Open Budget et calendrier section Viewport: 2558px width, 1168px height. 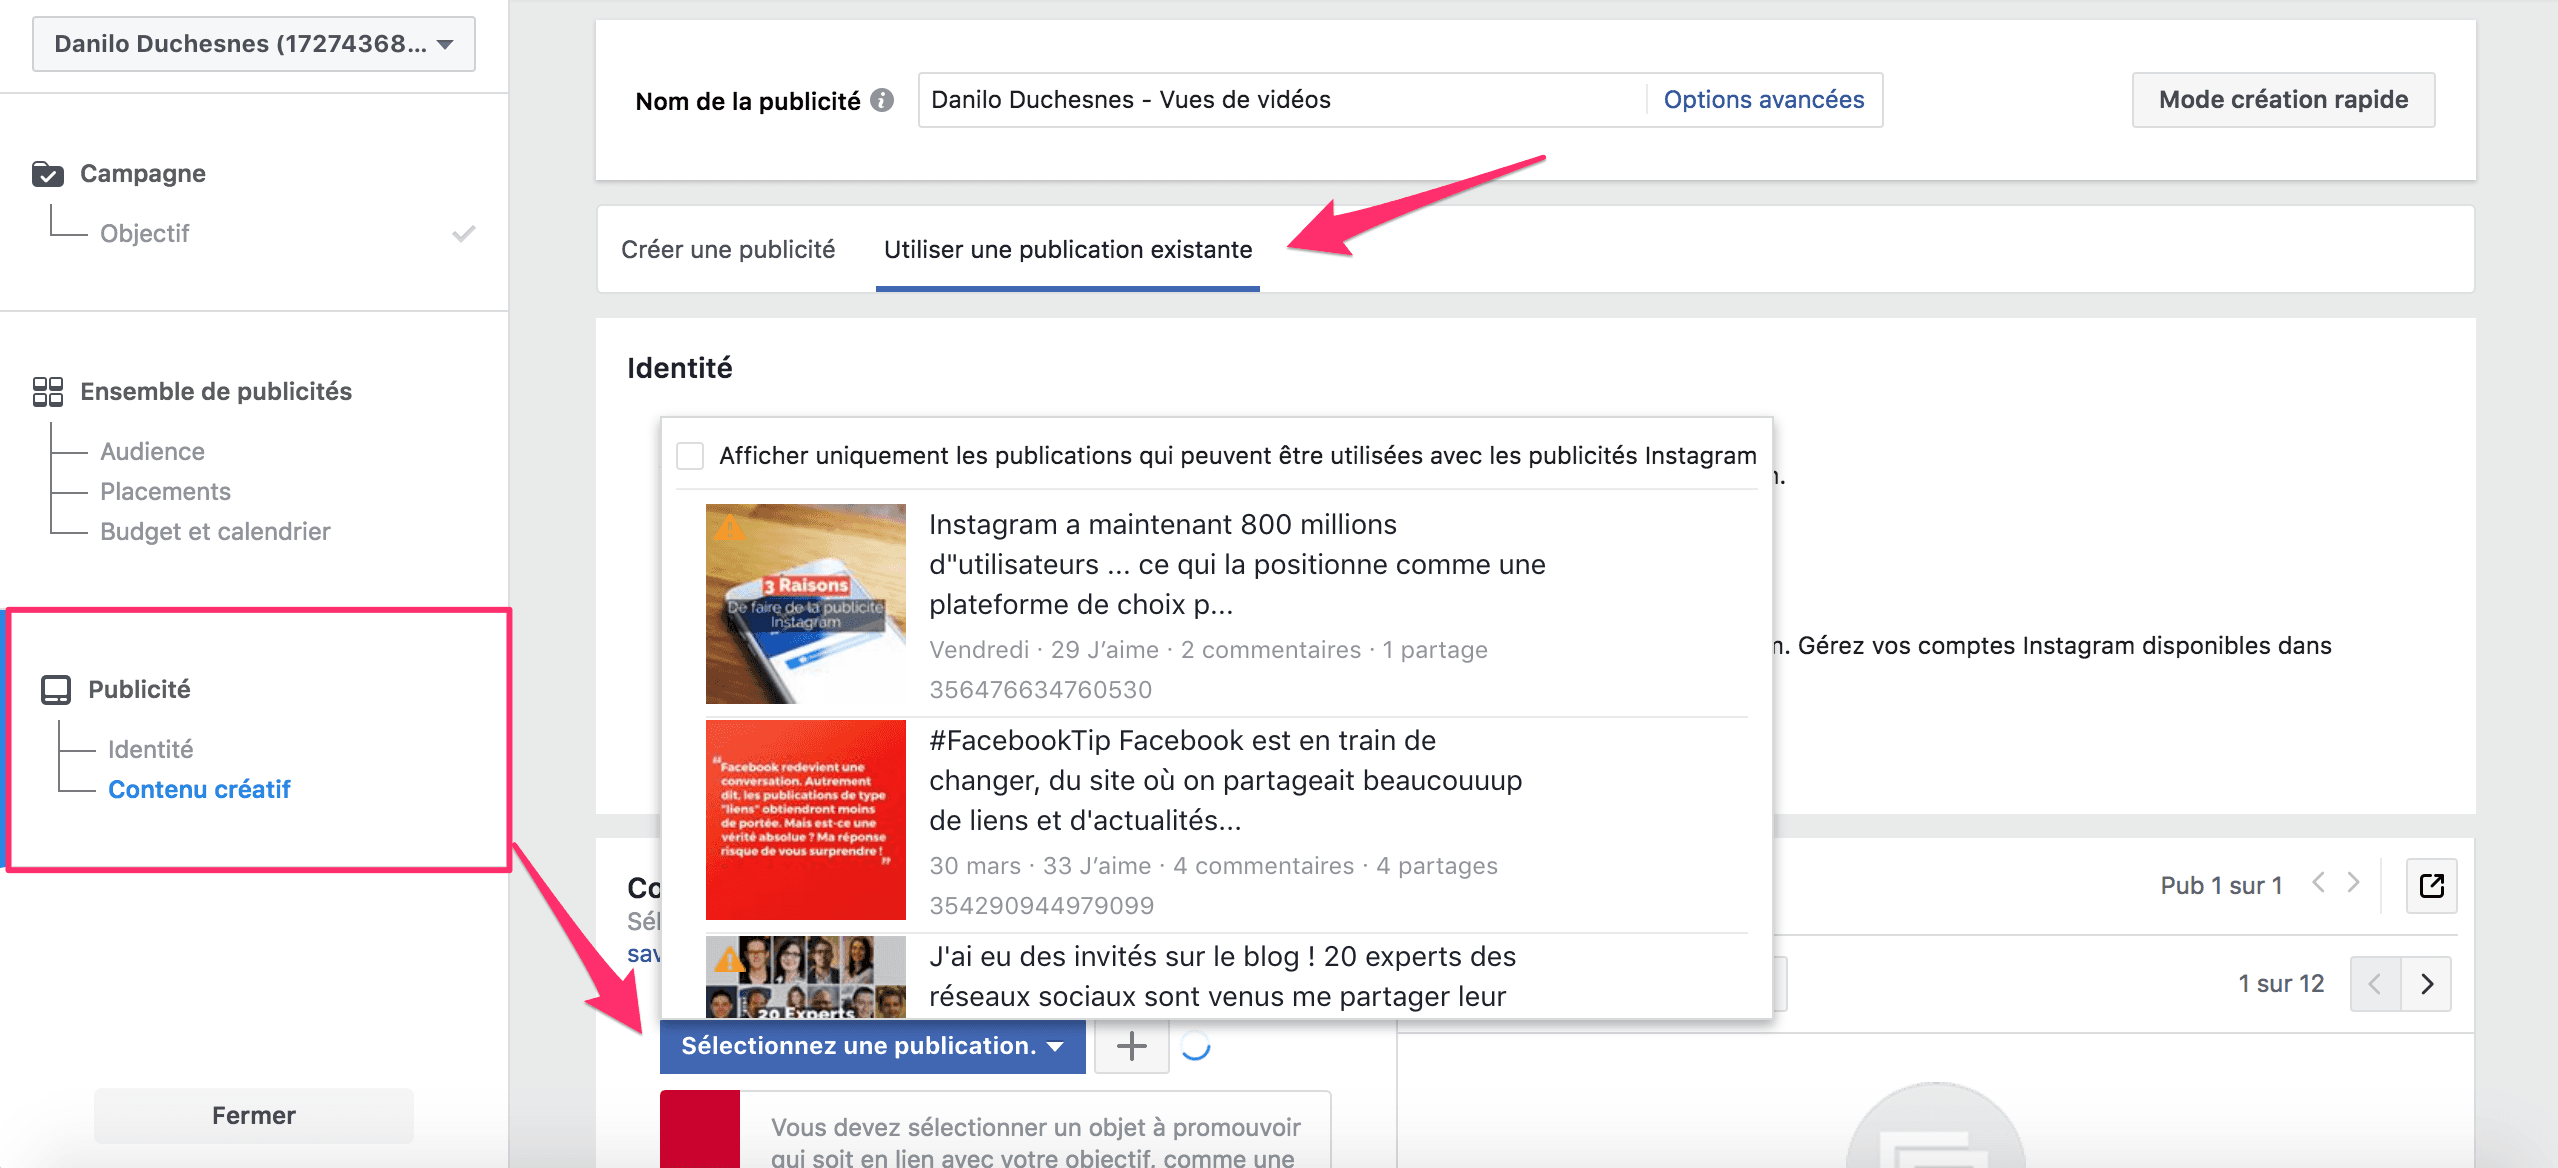pyautogui.click(x=215, y=532)
